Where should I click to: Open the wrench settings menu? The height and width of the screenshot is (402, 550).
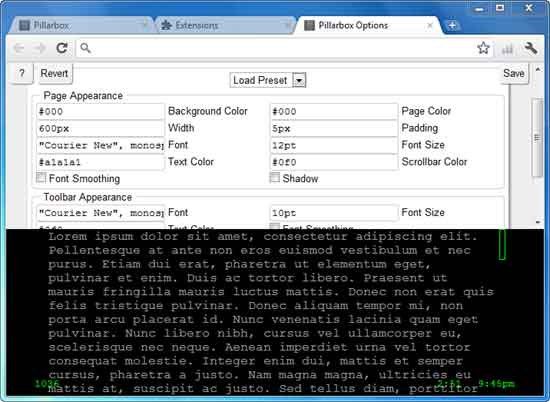tap(531, 48)
